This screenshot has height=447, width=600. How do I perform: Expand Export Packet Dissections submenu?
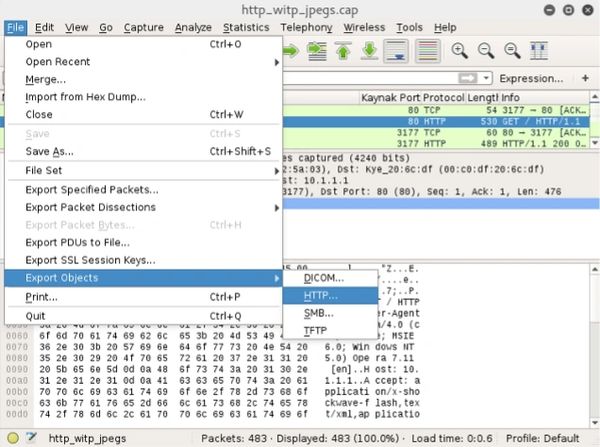pyautogui.click(x=143, y=207)
